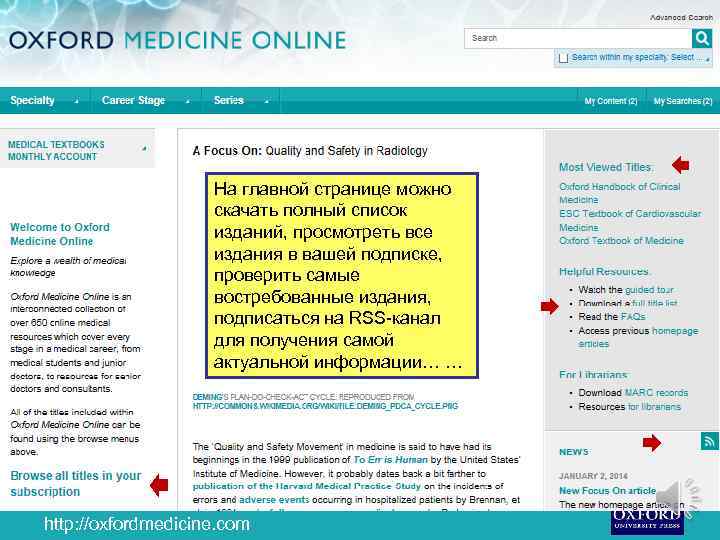Browse all titles in your subscription

76,484
